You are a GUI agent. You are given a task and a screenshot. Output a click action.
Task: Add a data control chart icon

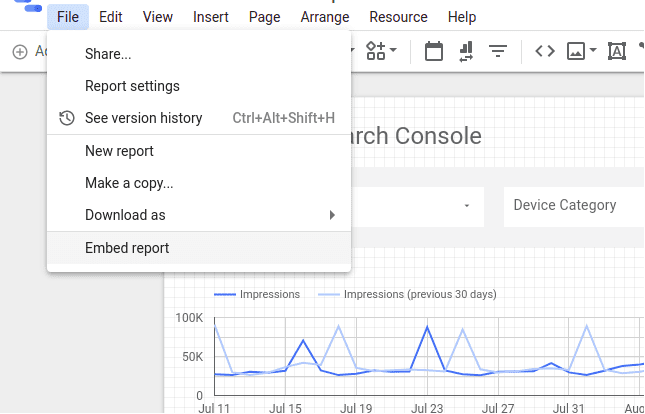pos(466,51)
